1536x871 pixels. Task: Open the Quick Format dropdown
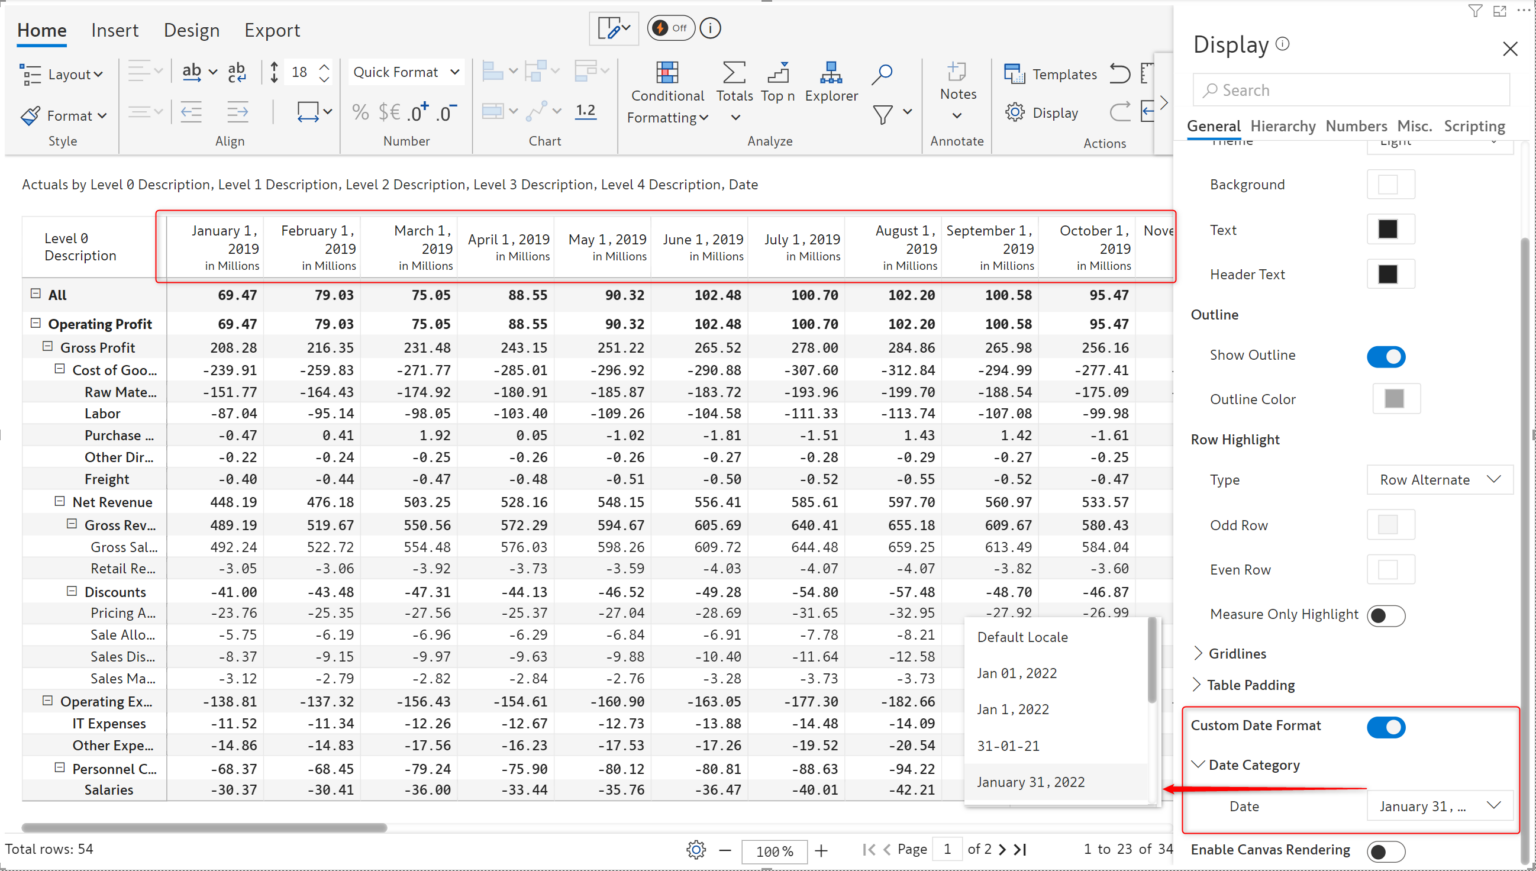405,72
